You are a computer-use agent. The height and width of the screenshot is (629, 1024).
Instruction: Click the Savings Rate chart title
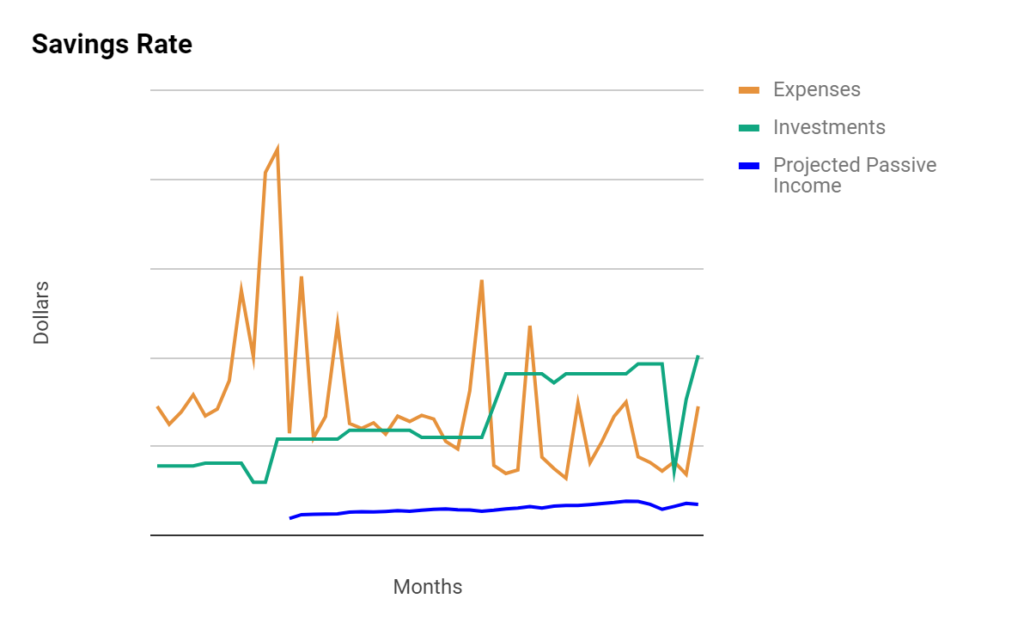tap(112, 44)
